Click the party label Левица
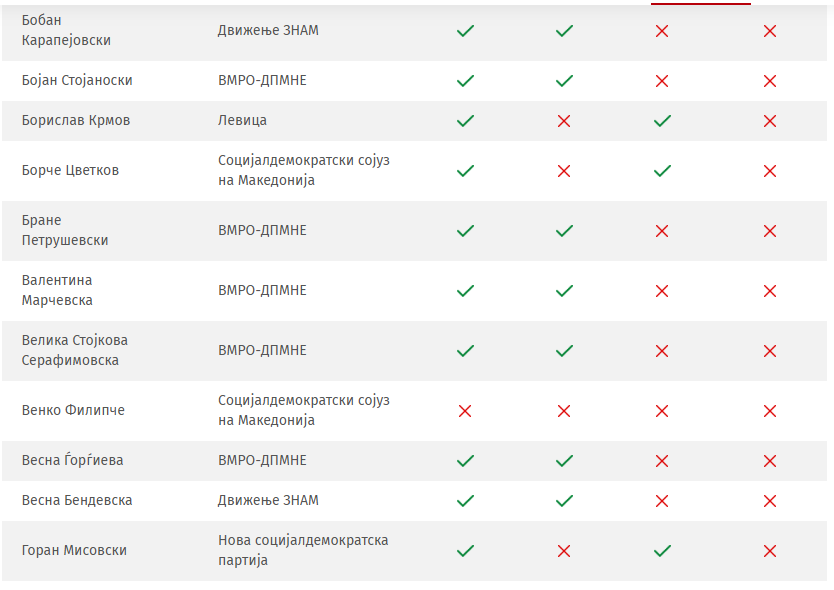The image size is (834, 590). point(242,121)
